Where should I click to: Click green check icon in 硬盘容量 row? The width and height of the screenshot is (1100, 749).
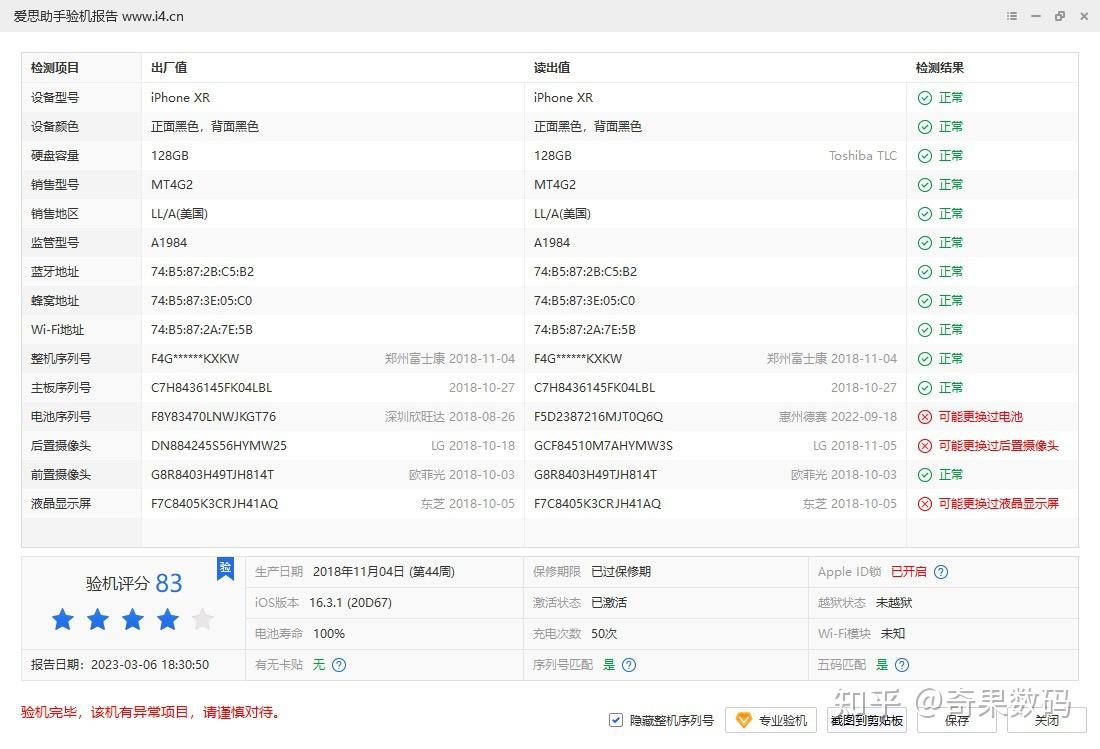925,156
